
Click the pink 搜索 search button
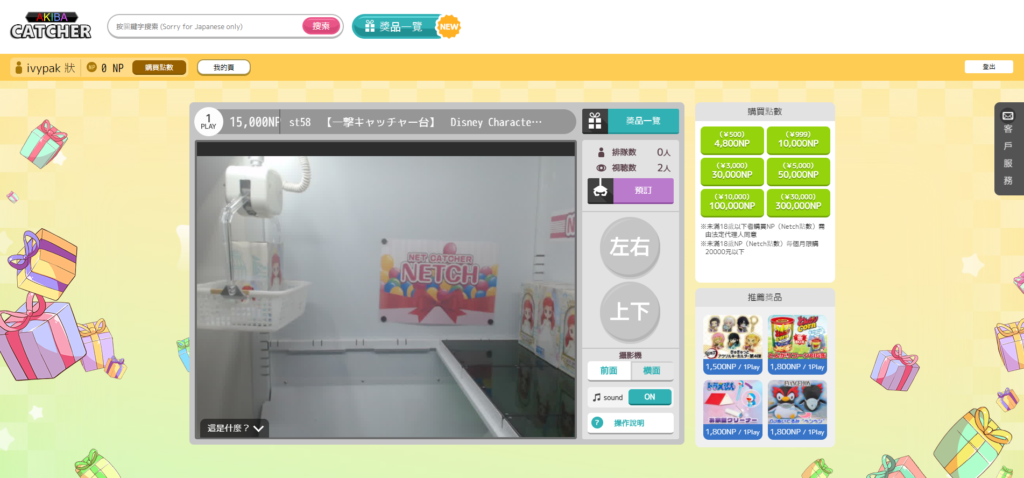(321, 26)
